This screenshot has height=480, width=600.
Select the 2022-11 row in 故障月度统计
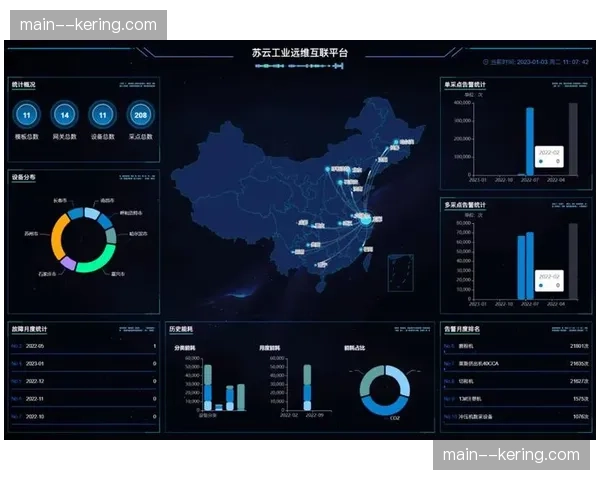(83, 399)
